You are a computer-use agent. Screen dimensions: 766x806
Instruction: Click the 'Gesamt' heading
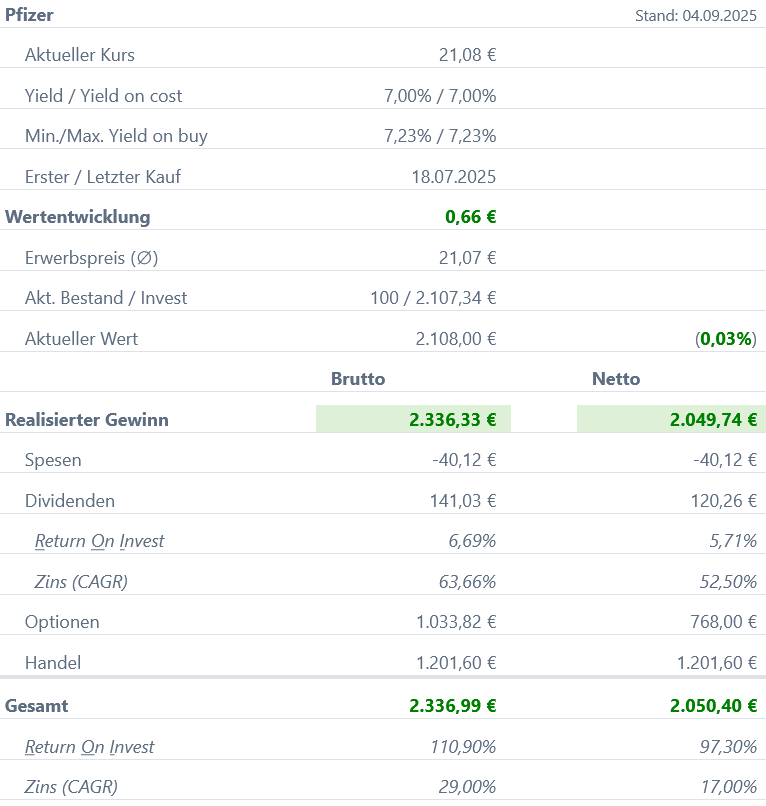(37, 706)
